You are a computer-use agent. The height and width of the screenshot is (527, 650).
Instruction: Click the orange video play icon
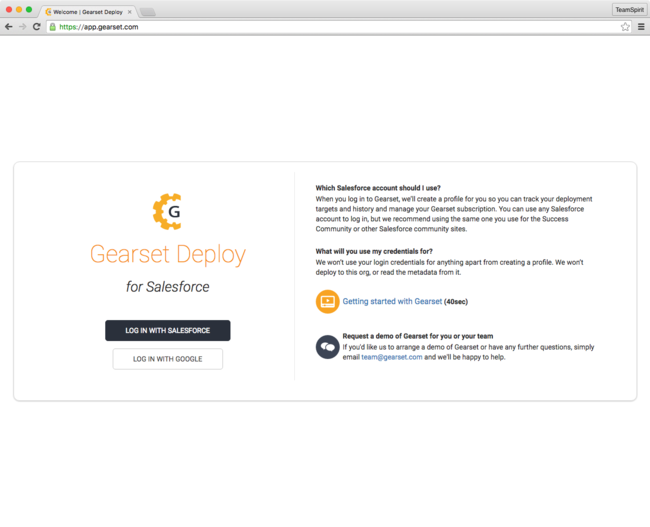pyautogui.click(x=327, y=301)
